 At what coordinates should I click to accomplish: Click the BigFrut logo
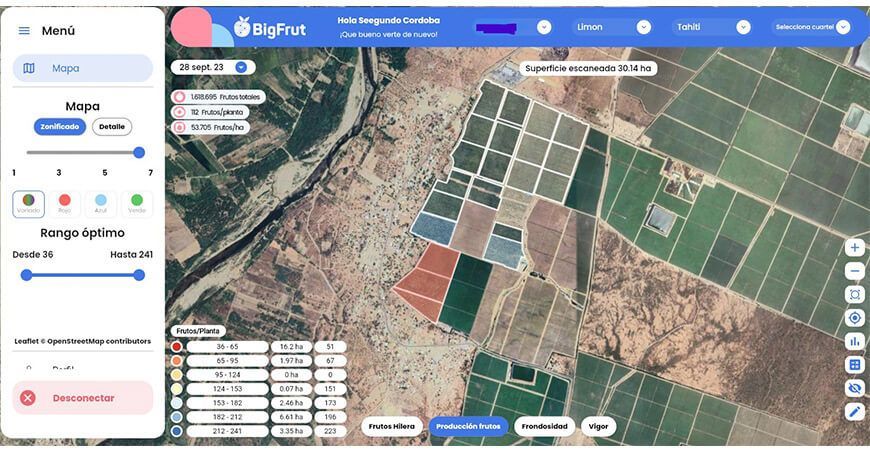pyautogui.click(x=270, y=28)
